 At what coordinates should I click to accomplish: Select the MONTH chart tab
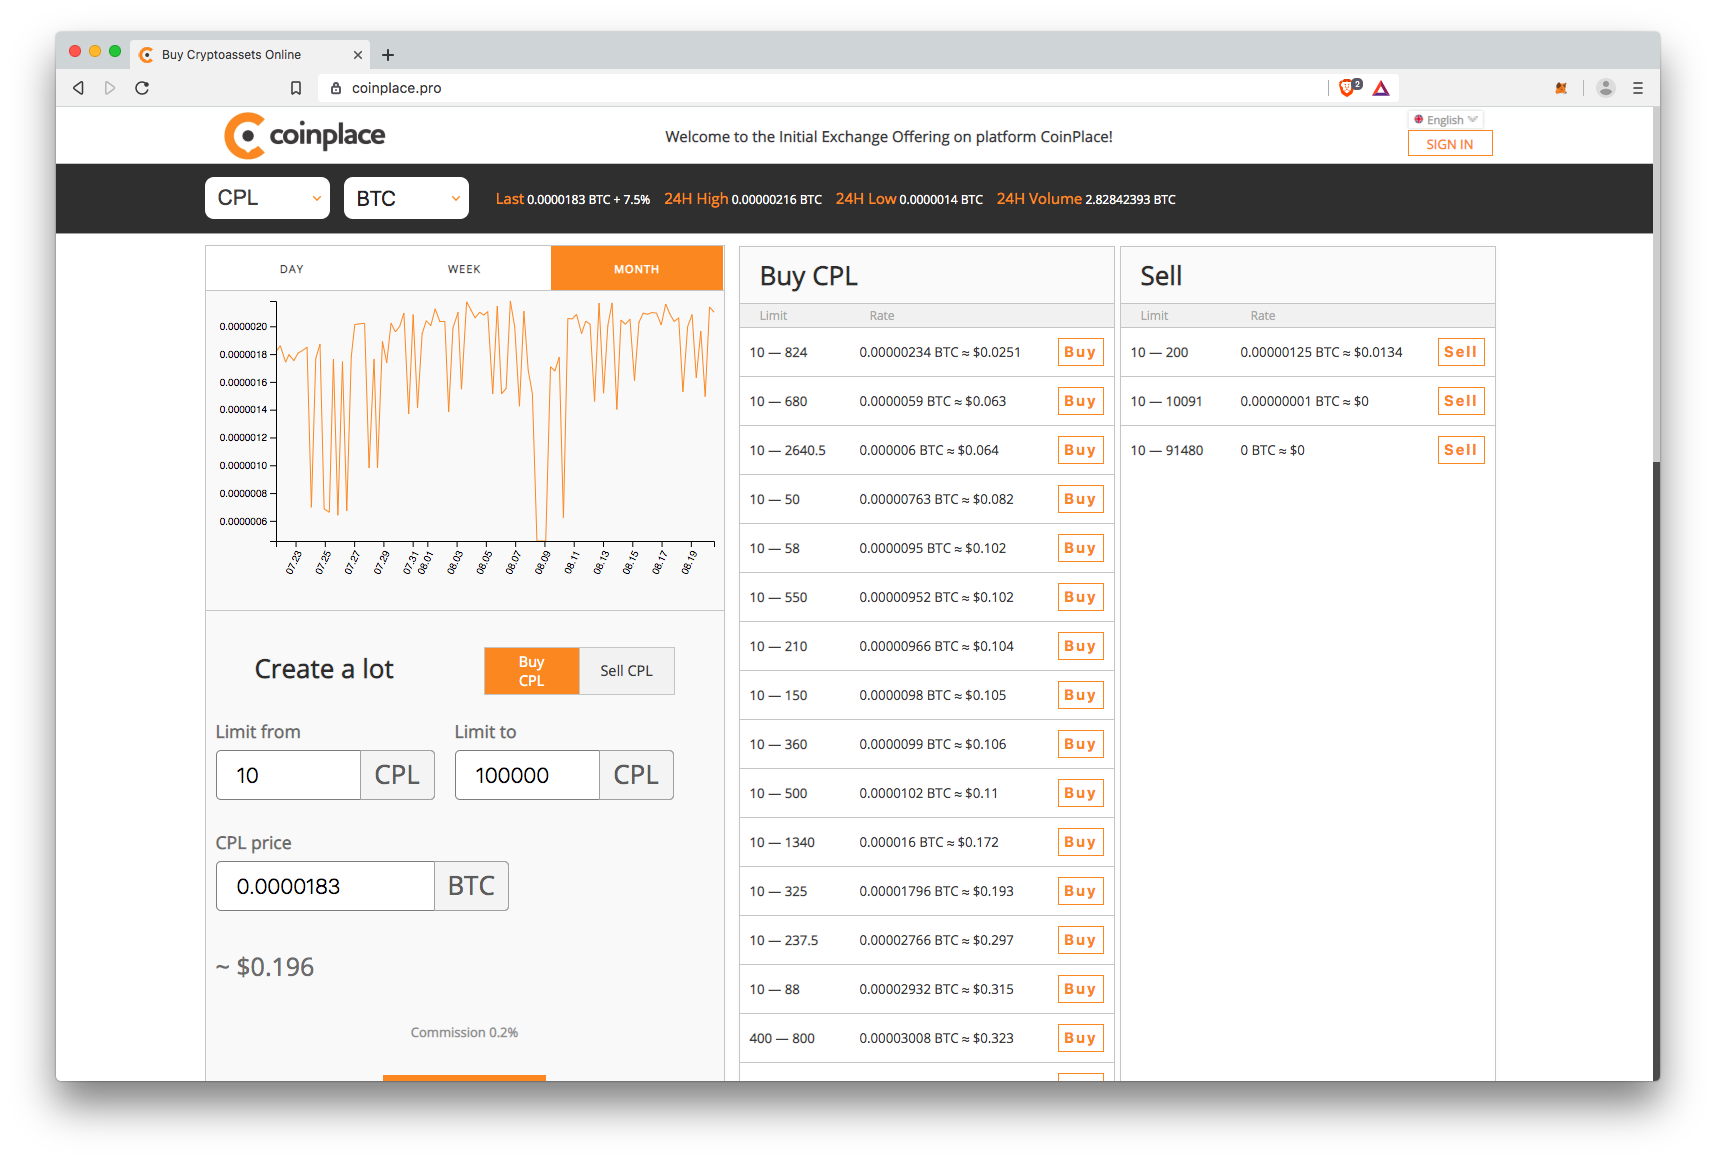tap(637, 269)
